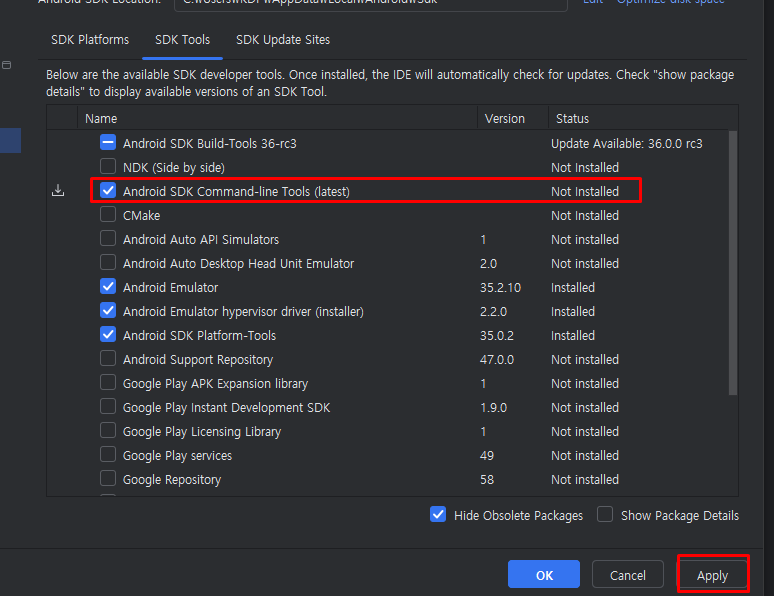Enable the CMake checkbox

click(108, 214)
